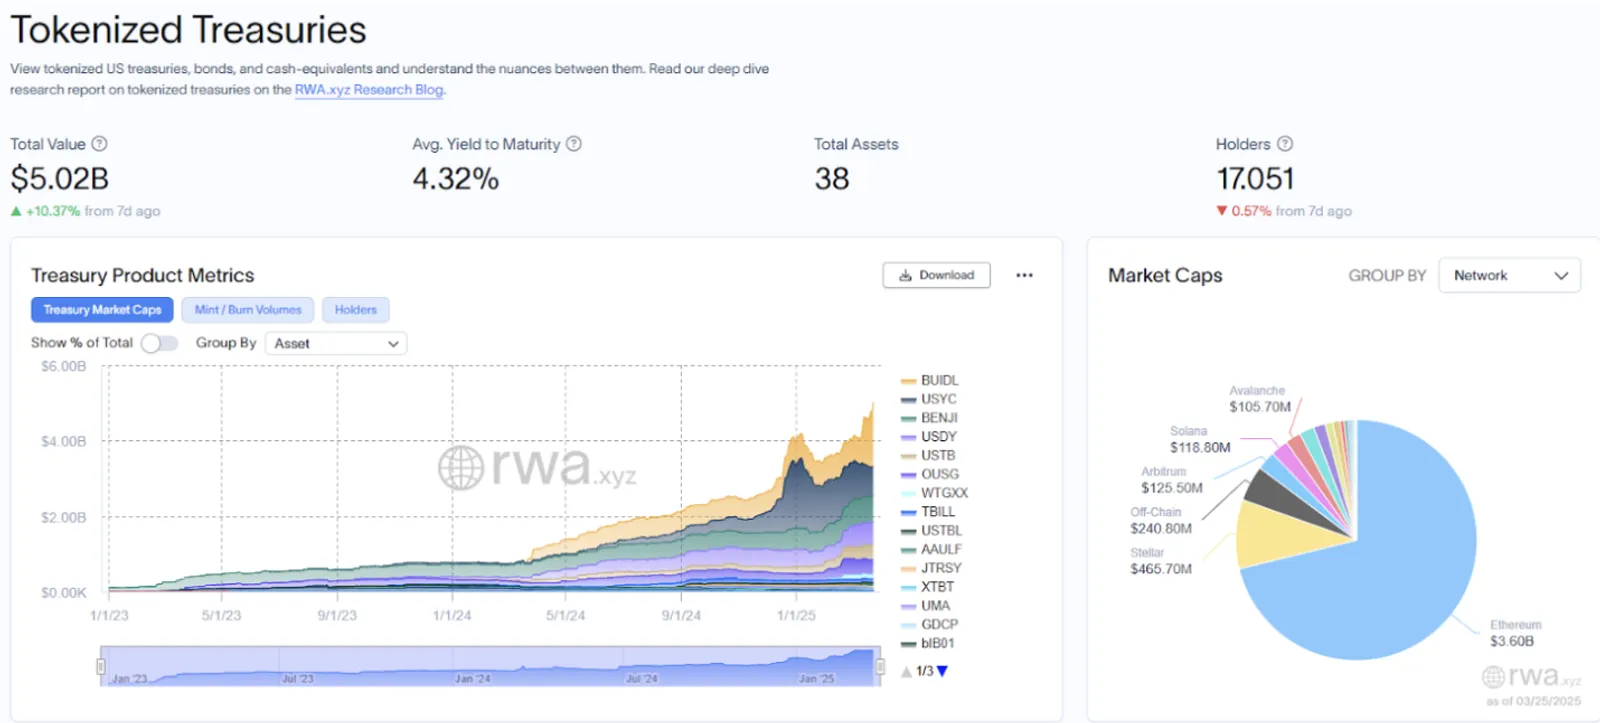Viewport: 1600px width, 723px height.
Task: Click the legend previous page arrow
Action: coord(906,671)
